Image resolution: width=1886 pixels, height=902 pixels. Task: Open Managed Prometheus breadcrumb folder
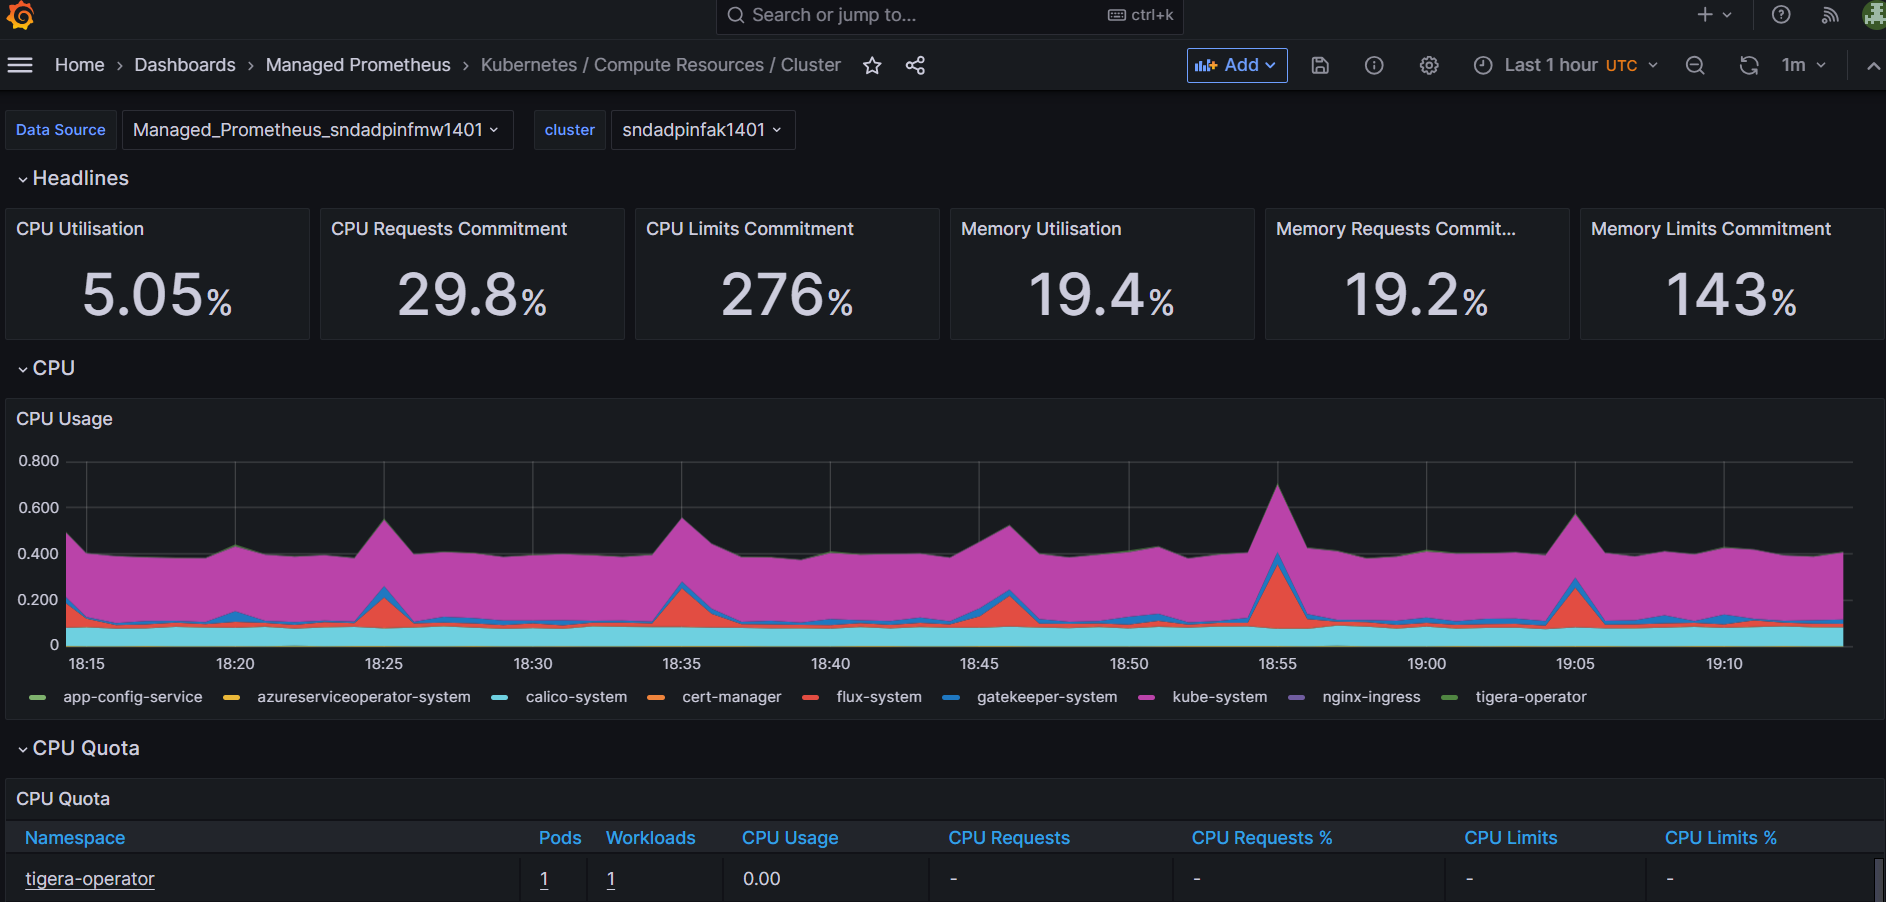click(358, 65)
